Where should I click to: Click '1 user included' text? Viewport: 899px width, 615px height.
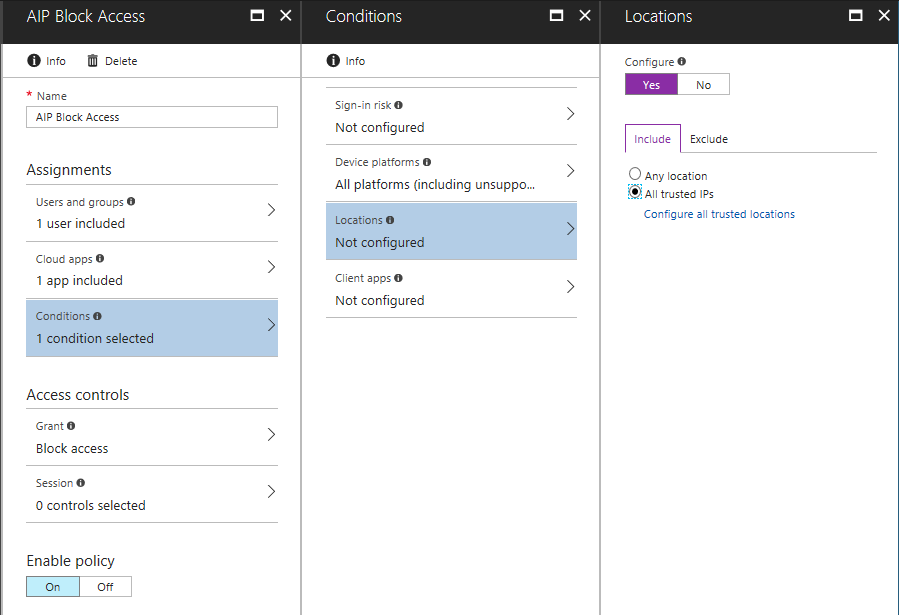click(x=80, y=224)
